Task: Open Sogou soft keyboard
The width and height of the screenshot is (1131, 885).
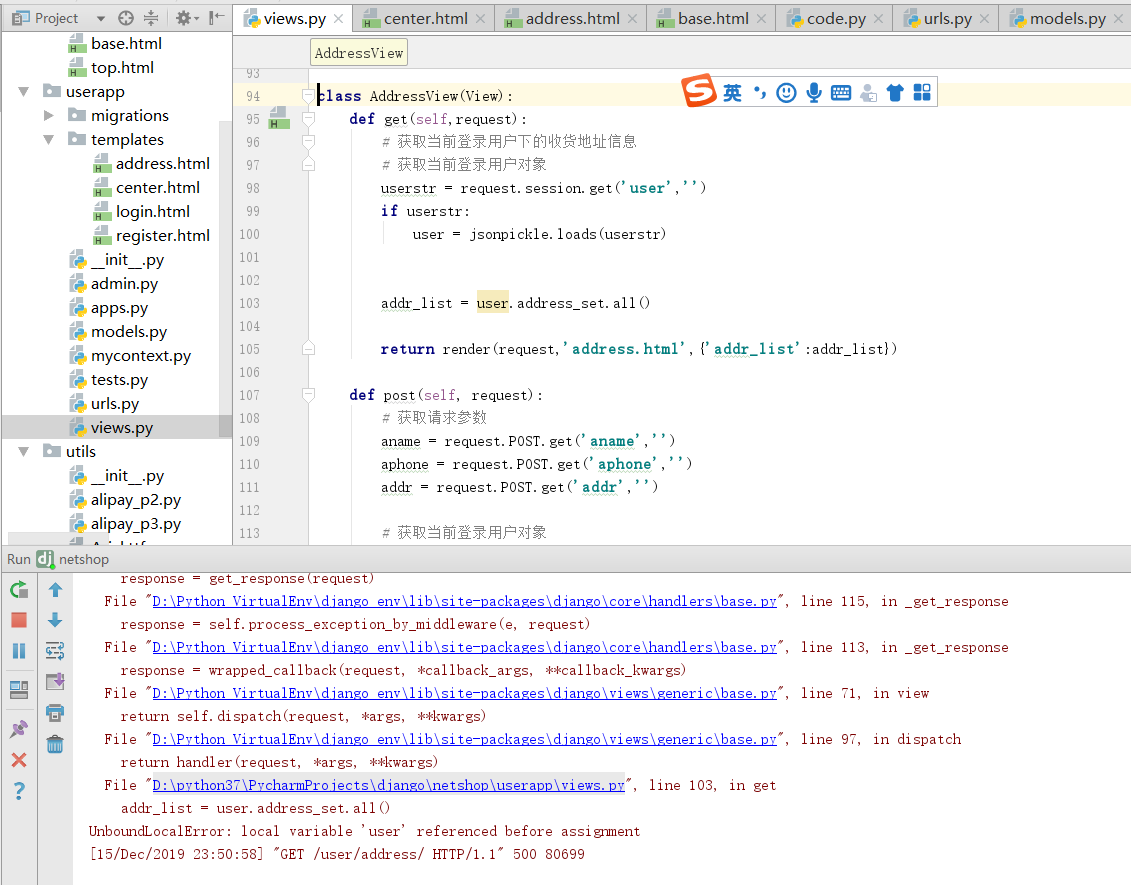Action: pyautogui.click(x=841, y=92)
